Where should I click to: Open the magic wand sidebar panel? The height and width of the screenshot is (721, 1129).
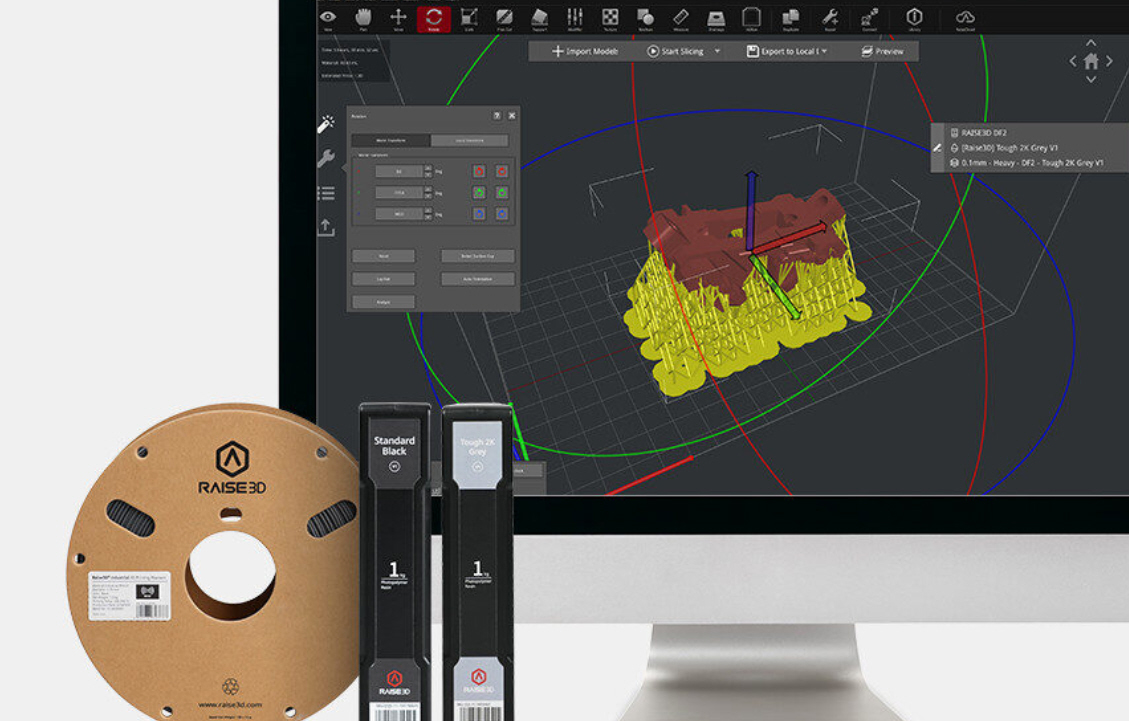[326, 124]
